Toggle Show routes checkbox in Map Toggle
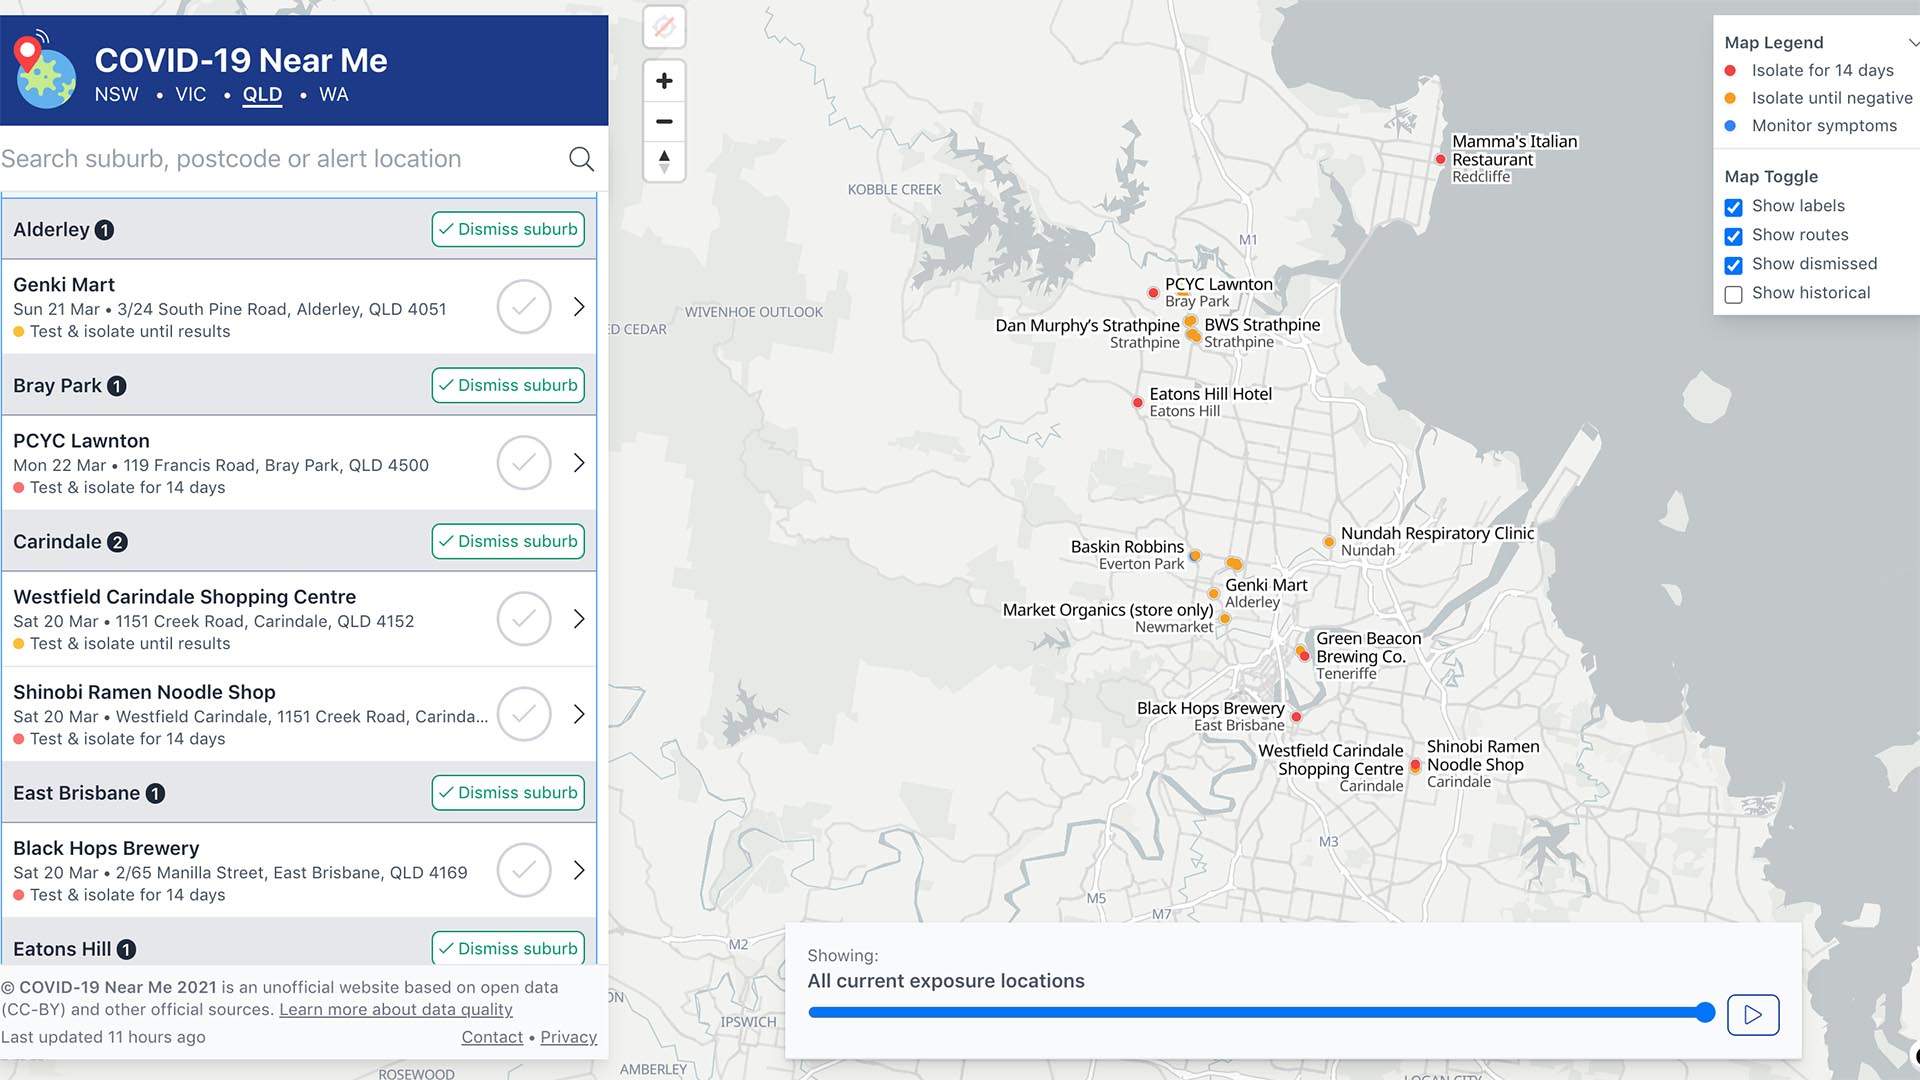 [x=1733, y=235]
